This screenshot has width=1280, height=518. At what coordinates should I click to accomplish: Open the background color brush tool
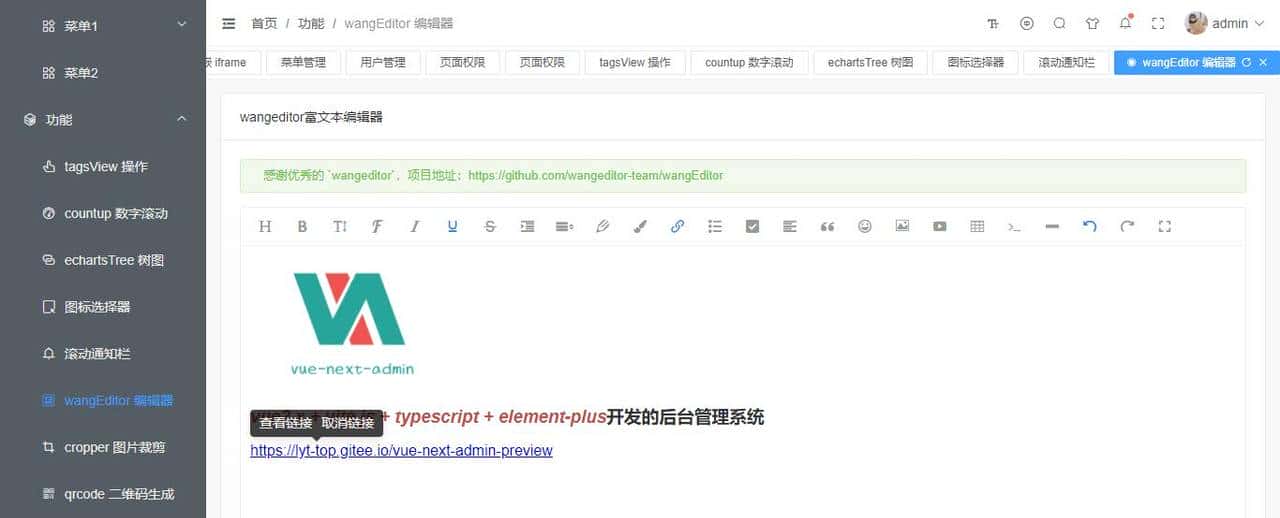(640, 227)
